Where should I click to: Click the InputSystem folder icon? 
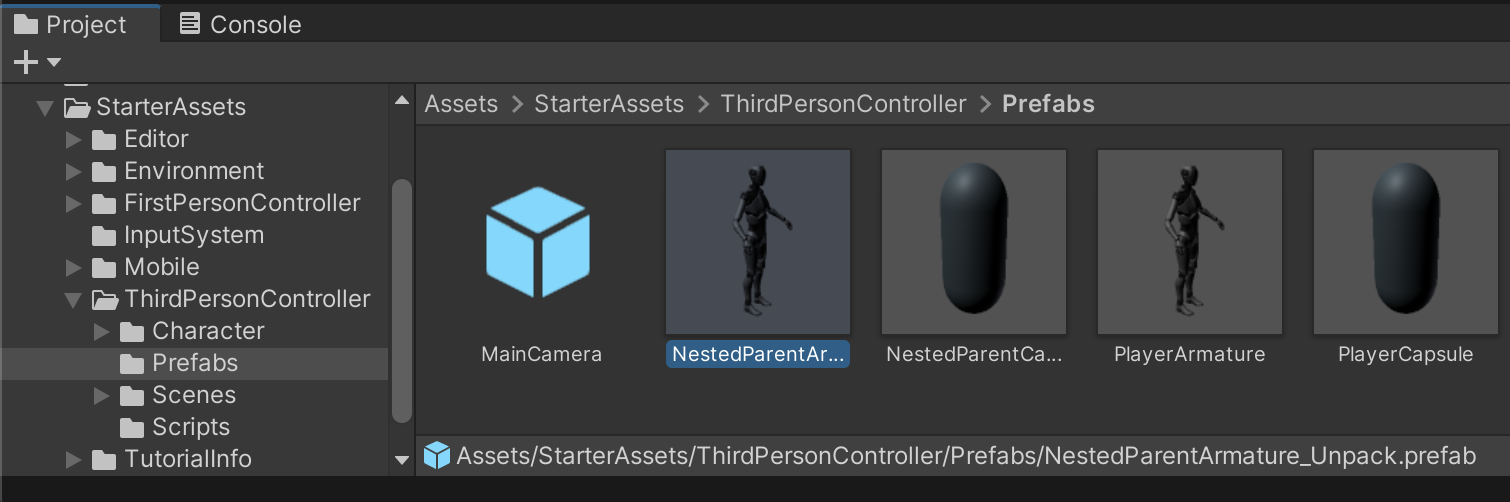(104, 236)
